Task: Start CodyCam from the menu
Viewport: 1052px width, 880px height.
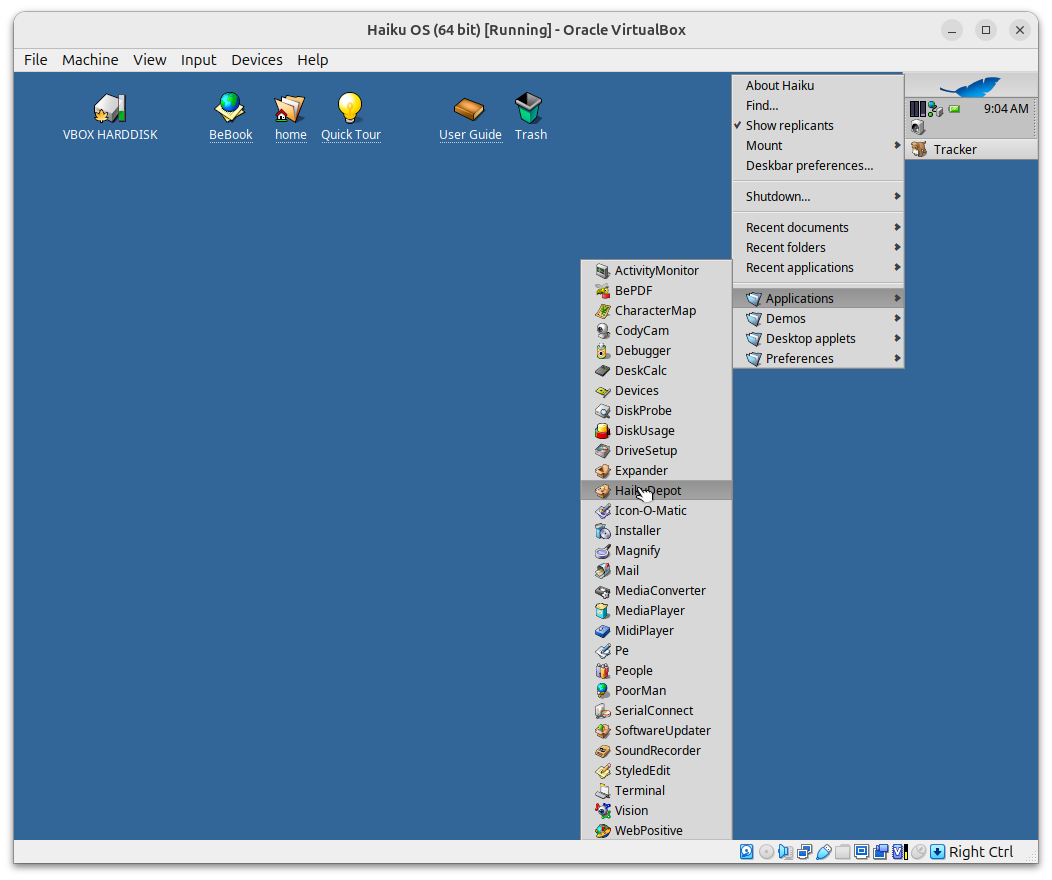Action: coord(656,331)
